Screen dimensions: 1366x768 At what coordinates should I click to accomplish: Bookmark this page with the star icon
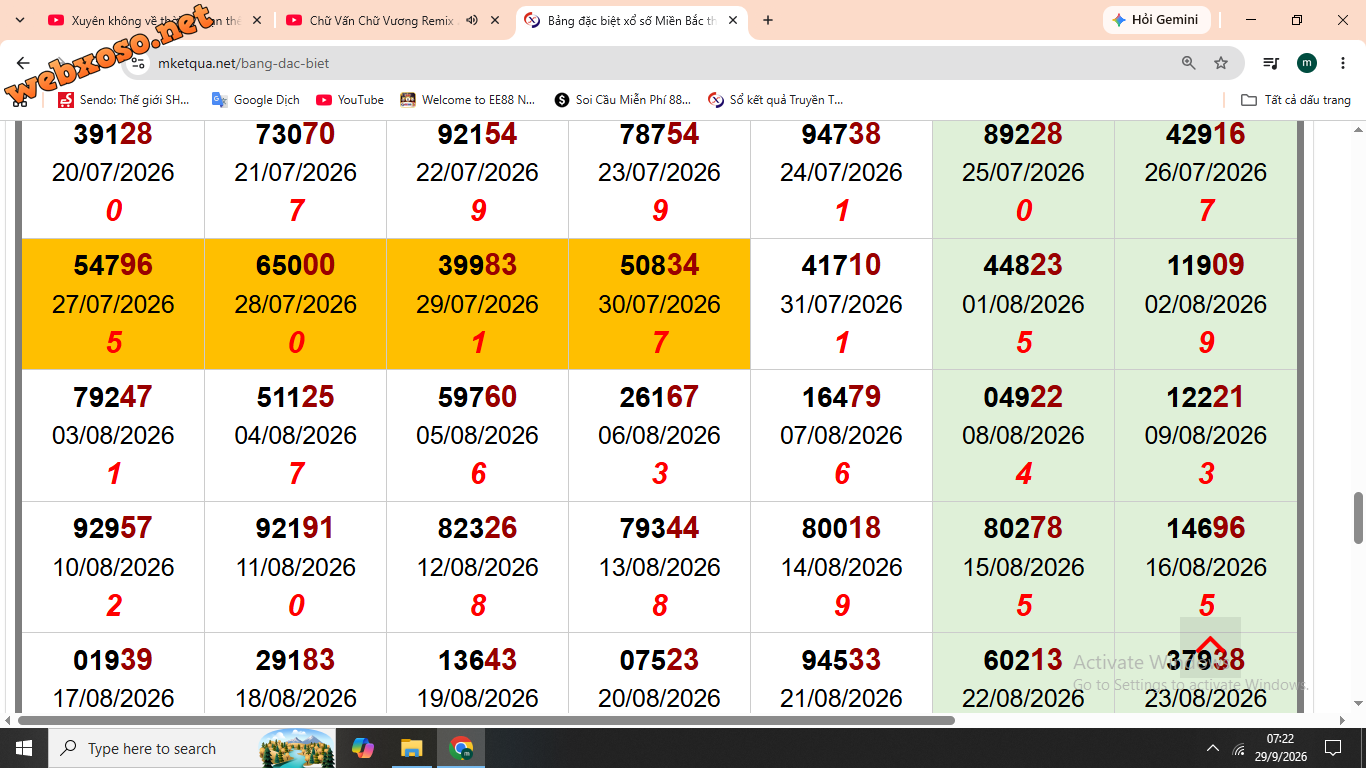tap(1221, 63)
